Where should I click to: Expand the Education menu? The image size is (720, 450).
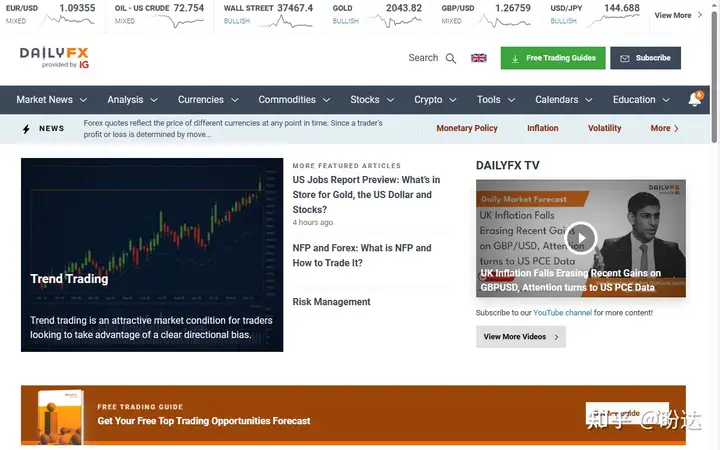click(x=641, y=100)
